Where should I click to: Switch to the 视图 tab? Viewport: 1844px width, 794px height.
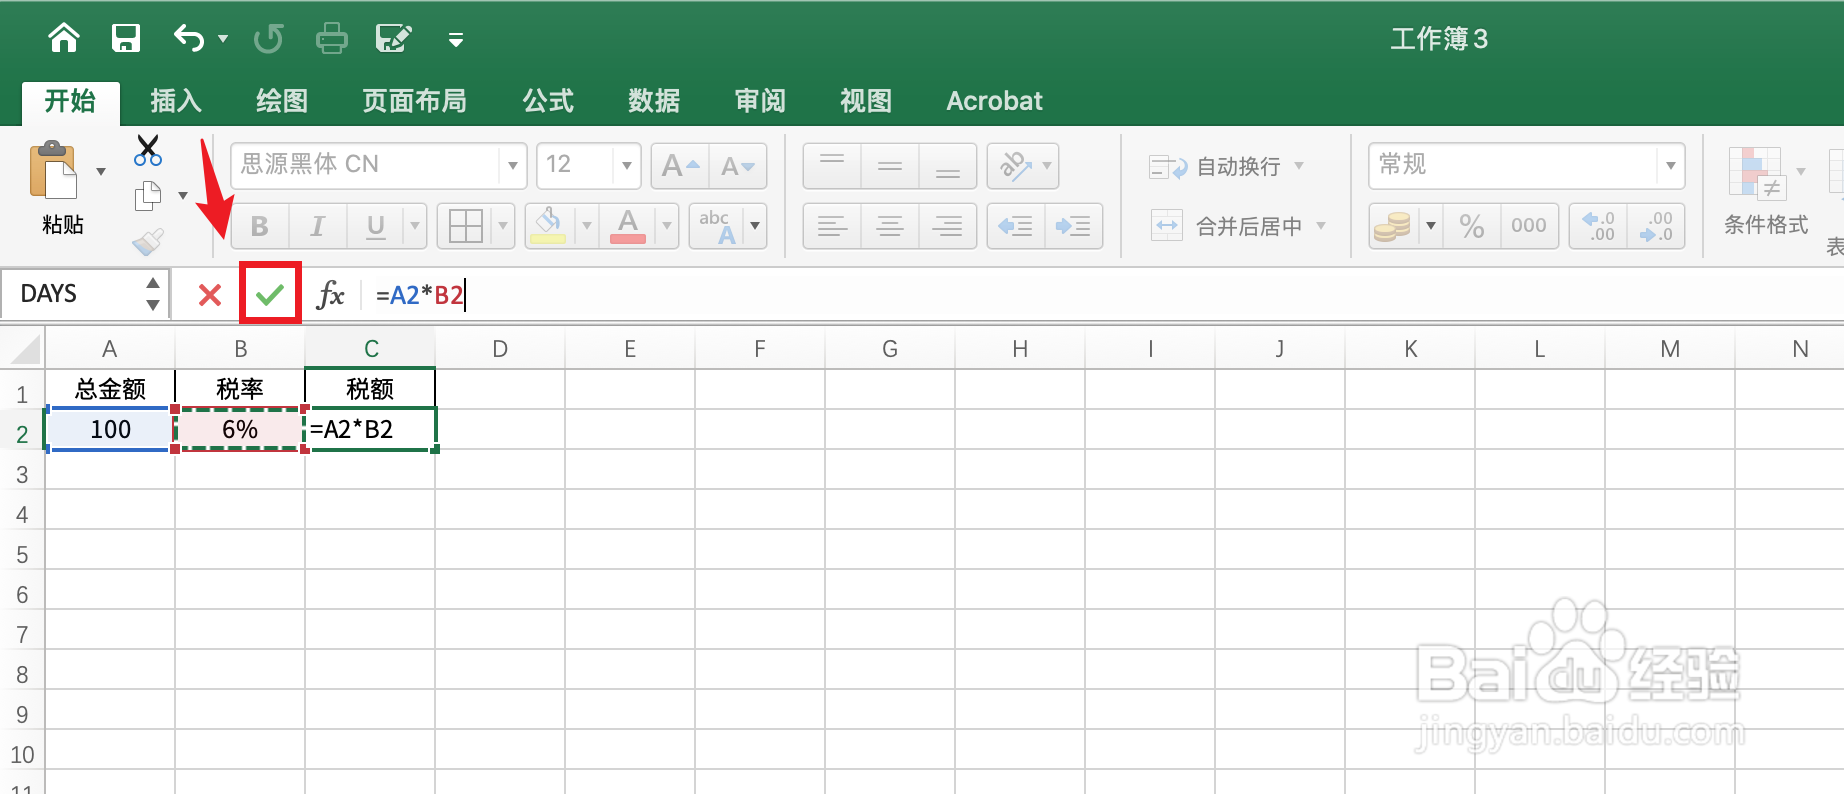[x=866, y=101]
